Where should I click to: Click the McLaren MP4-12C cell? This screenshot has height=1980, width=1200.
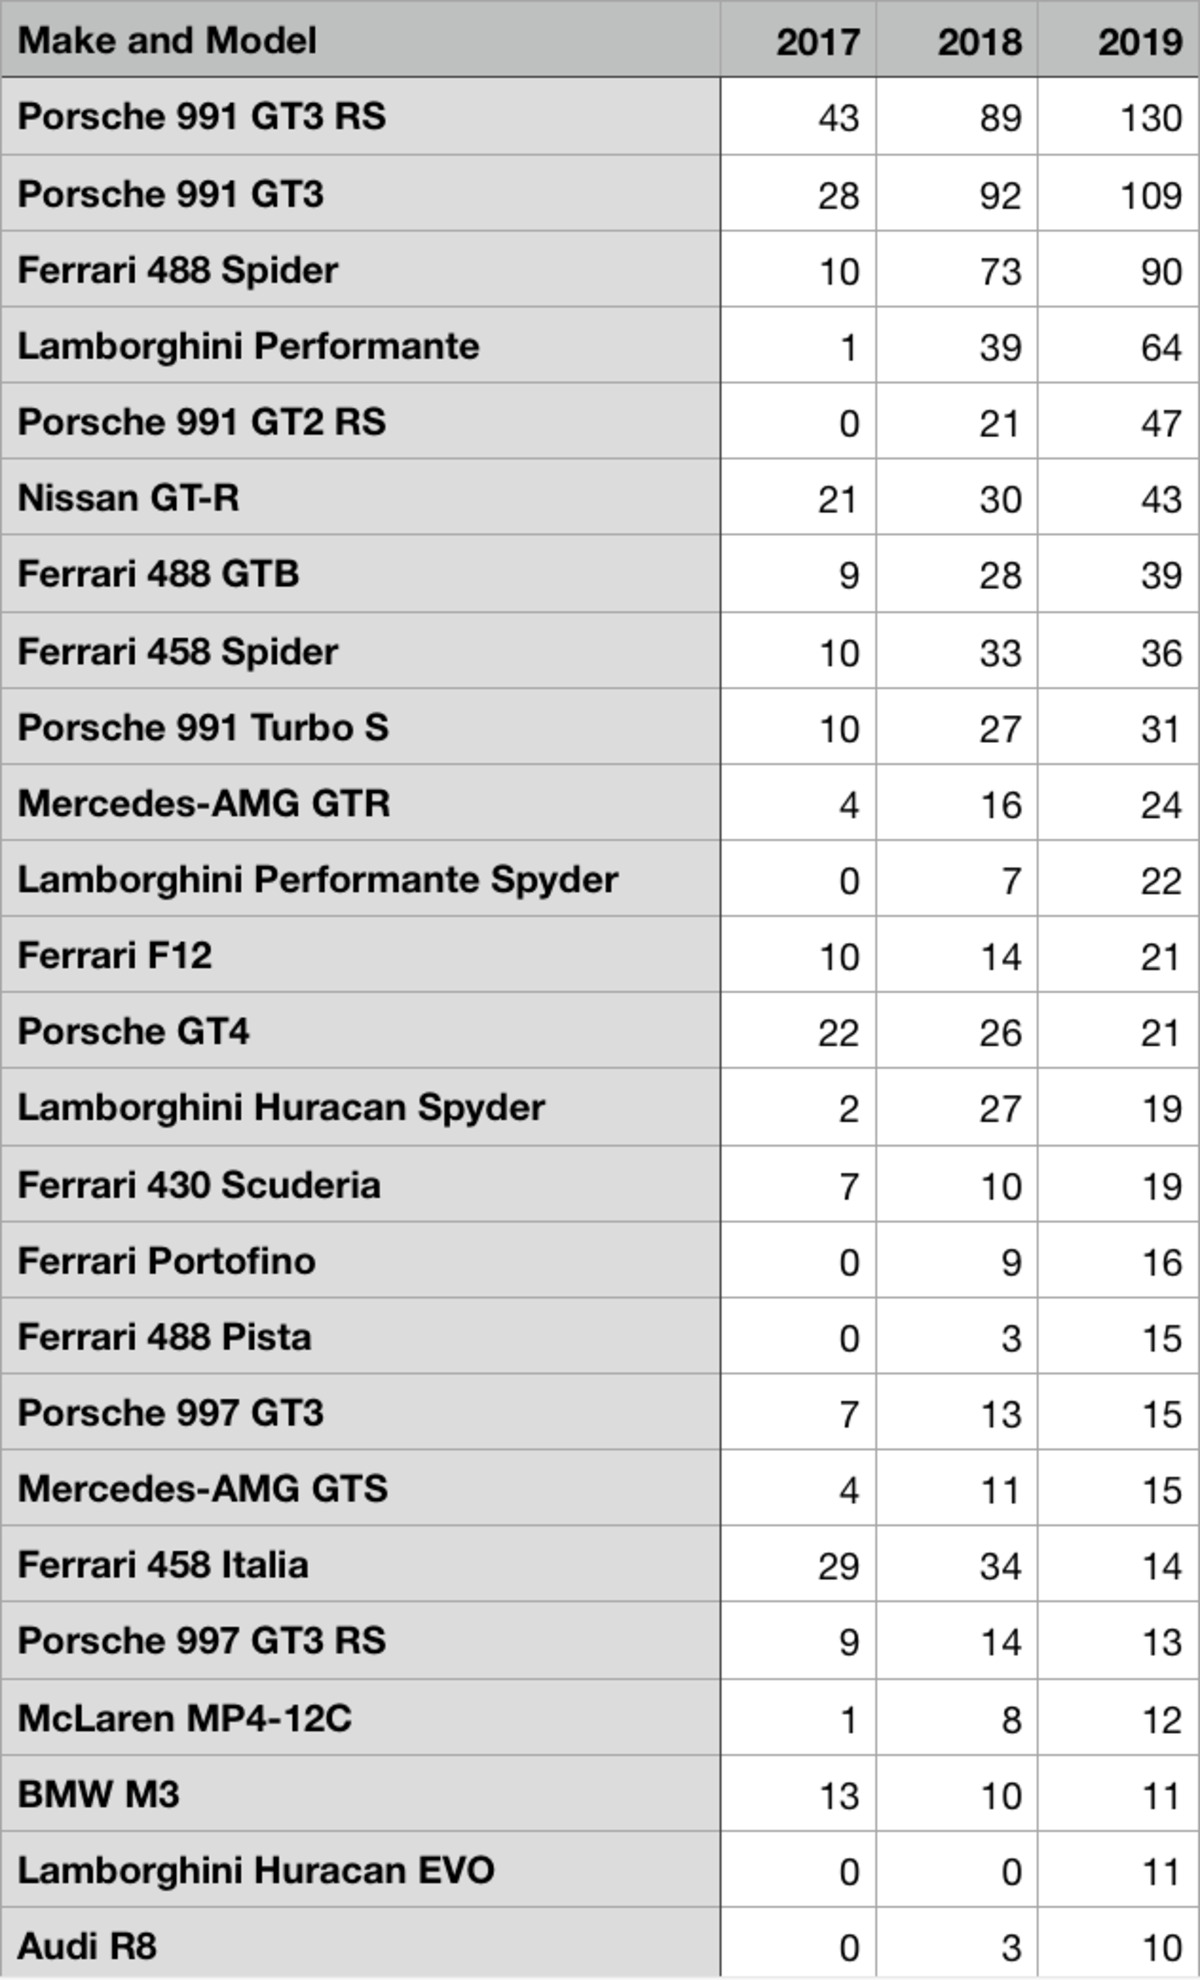[x=360, y=1717]
